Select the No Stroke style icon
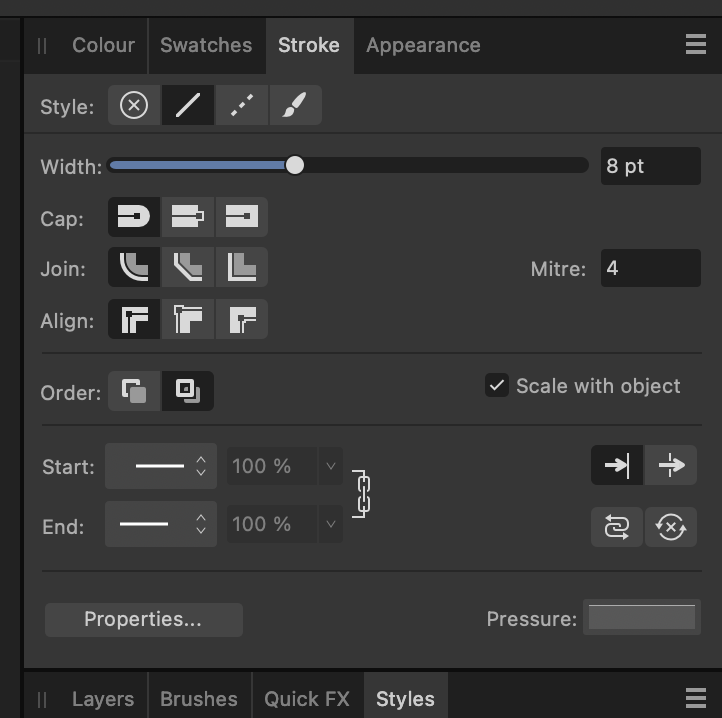Screen dimensions: 722x718 (134, 105)
